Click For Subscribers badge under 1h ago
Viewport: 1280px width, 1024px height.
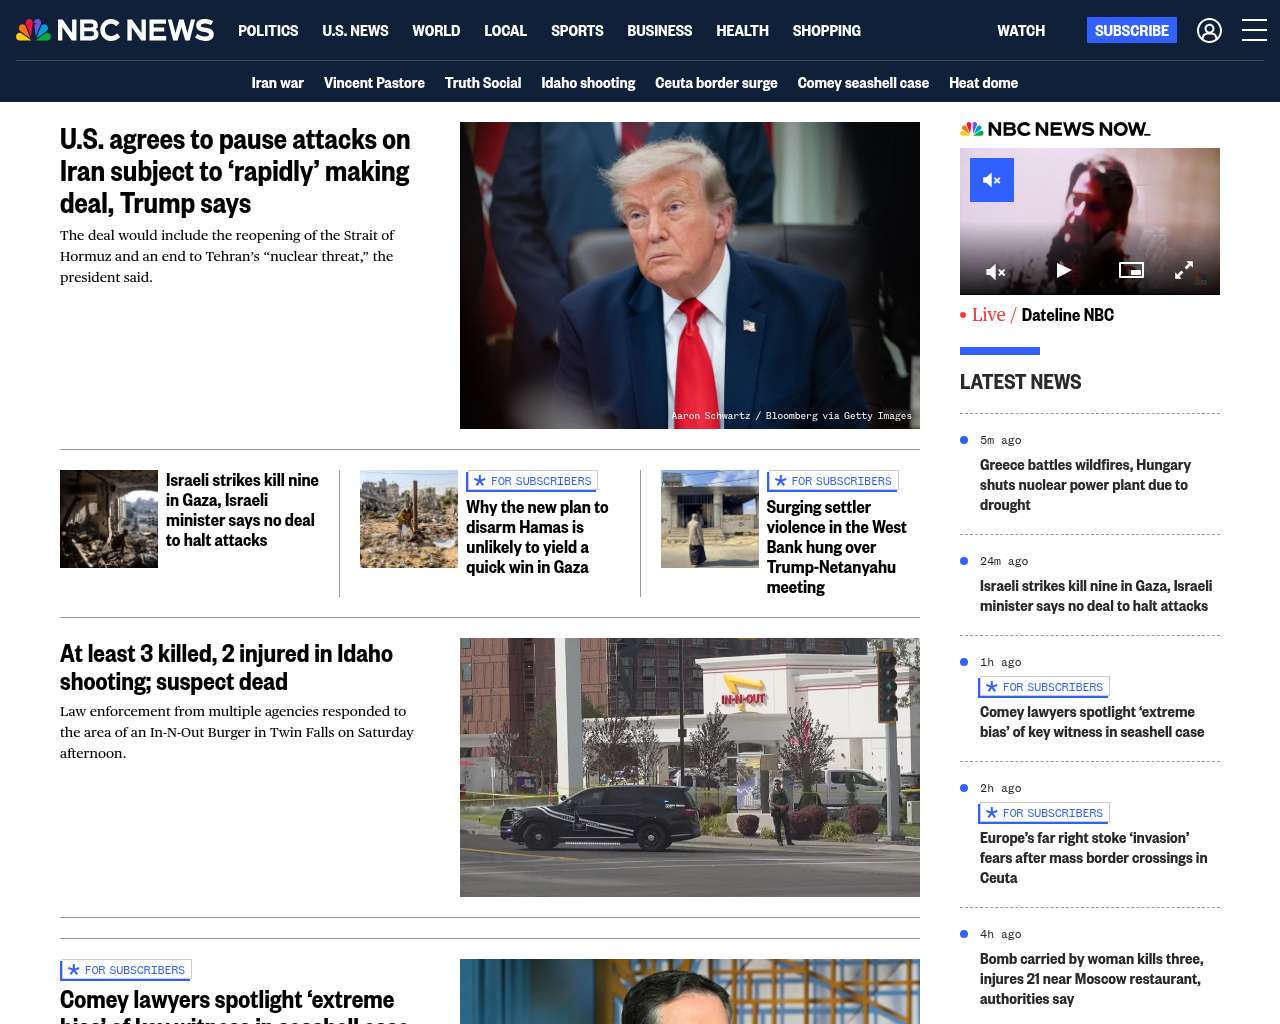point(1044,687)
